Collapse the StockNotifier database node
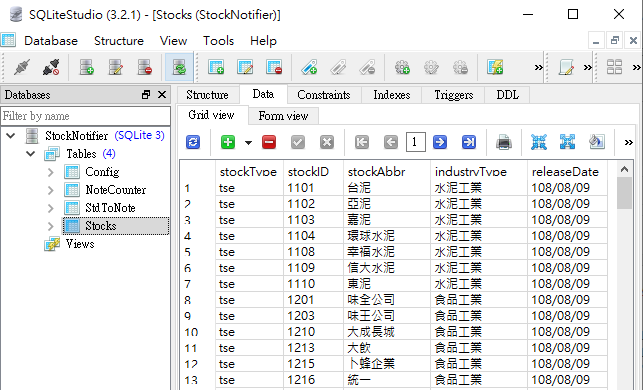The image size is (643, 390). pos(11,135)
